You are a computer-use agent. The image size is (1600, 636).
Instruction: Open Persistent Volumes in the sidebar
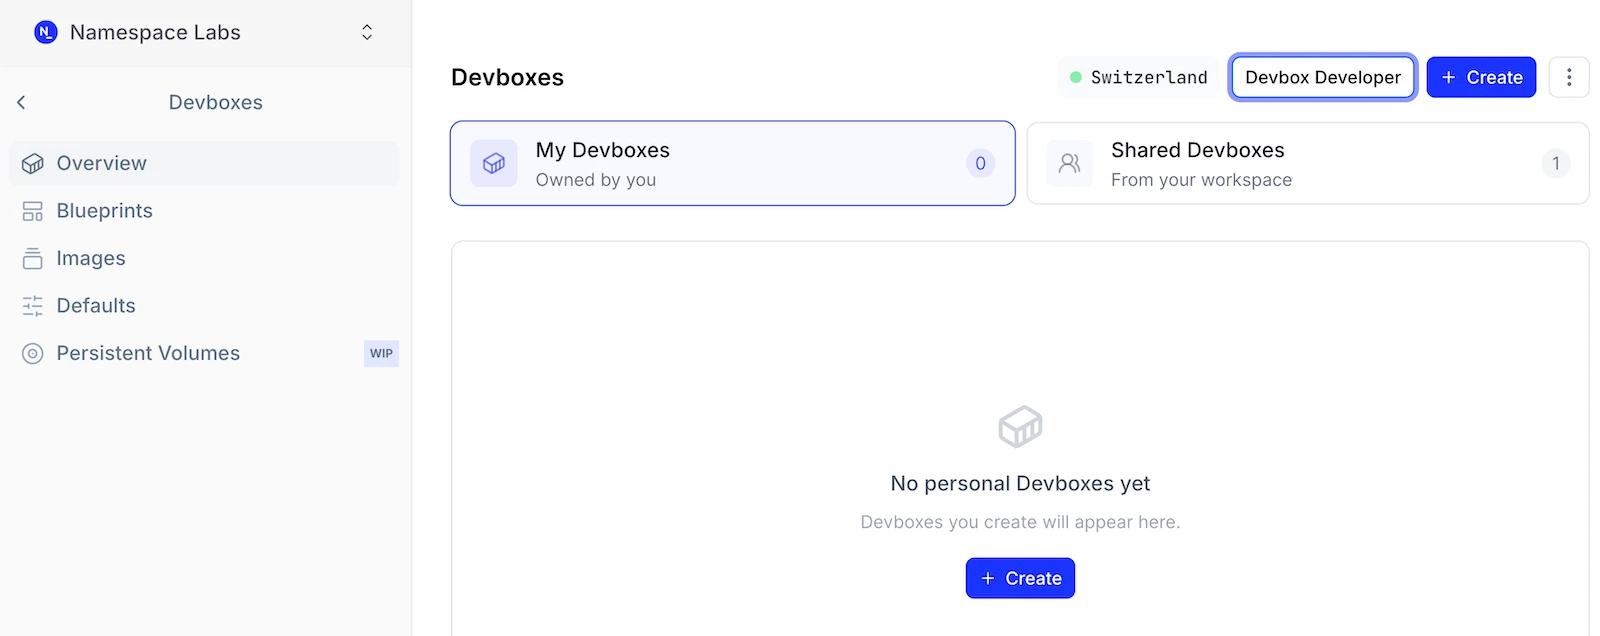(204, 353)
